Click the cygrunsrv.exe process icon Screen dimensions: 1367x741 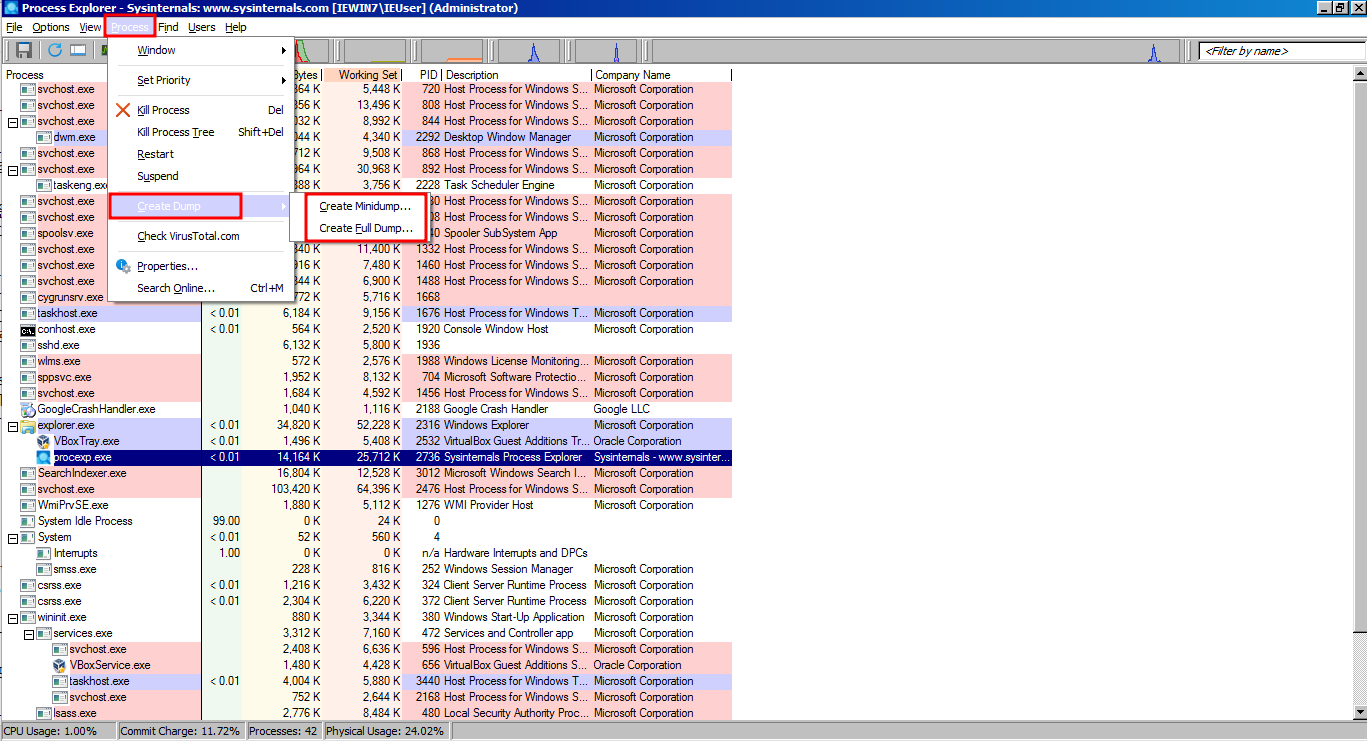tap(28, 297)
